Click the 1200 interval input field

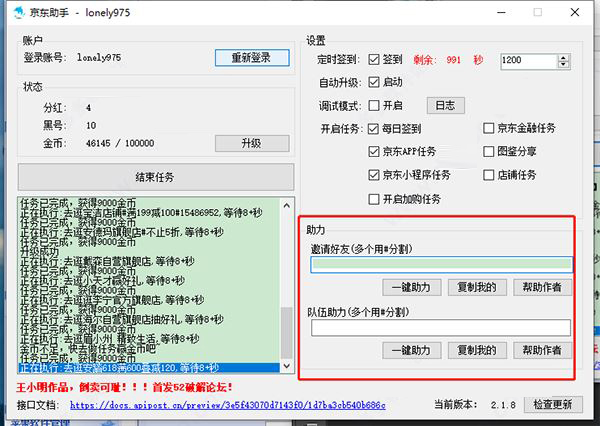[528, 61]
